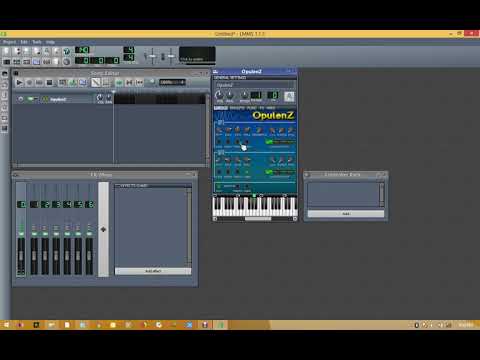The height and width of the screenshot is (360, 480).
Task: Start recording in Song Editor
Action: click(x=29, y=82)
